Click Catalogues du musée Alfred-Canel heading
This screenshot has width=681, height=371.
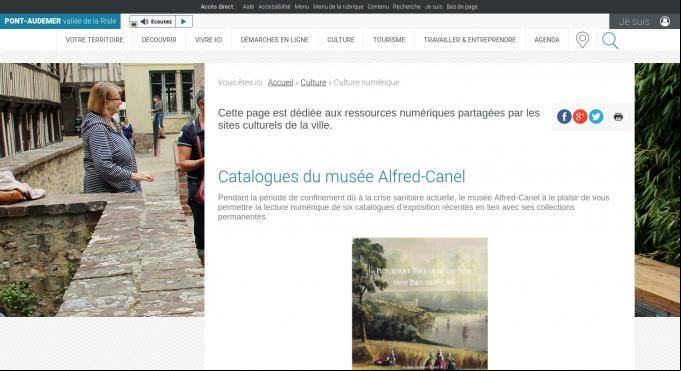pos(341,176)
